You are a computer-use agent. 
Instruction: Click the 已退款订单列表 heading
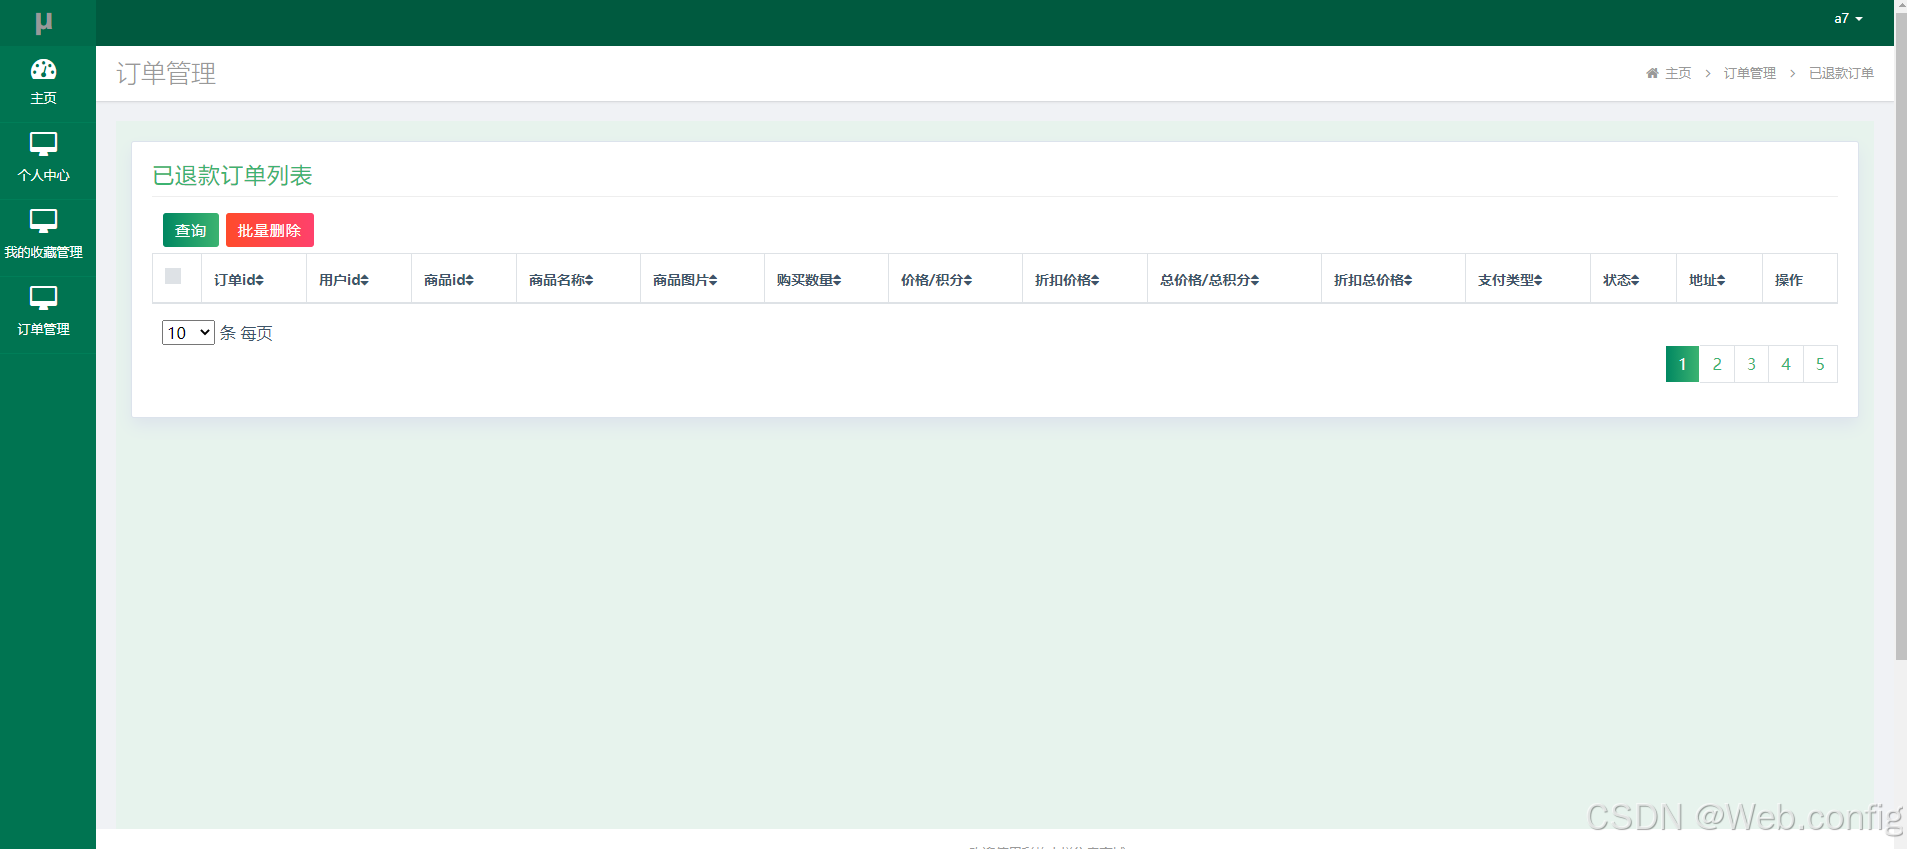(x=232, y=175)
